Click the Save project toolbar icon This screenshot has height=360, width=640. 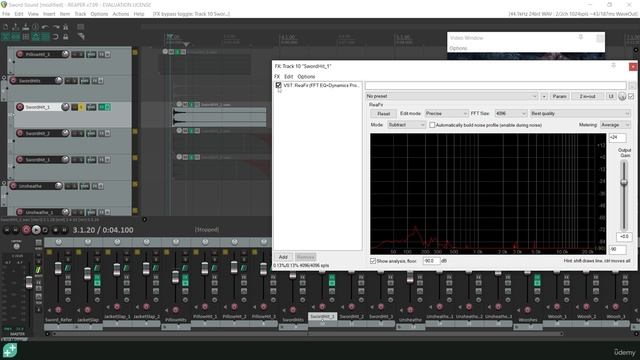pyautogui.click(x=25, y=27)
